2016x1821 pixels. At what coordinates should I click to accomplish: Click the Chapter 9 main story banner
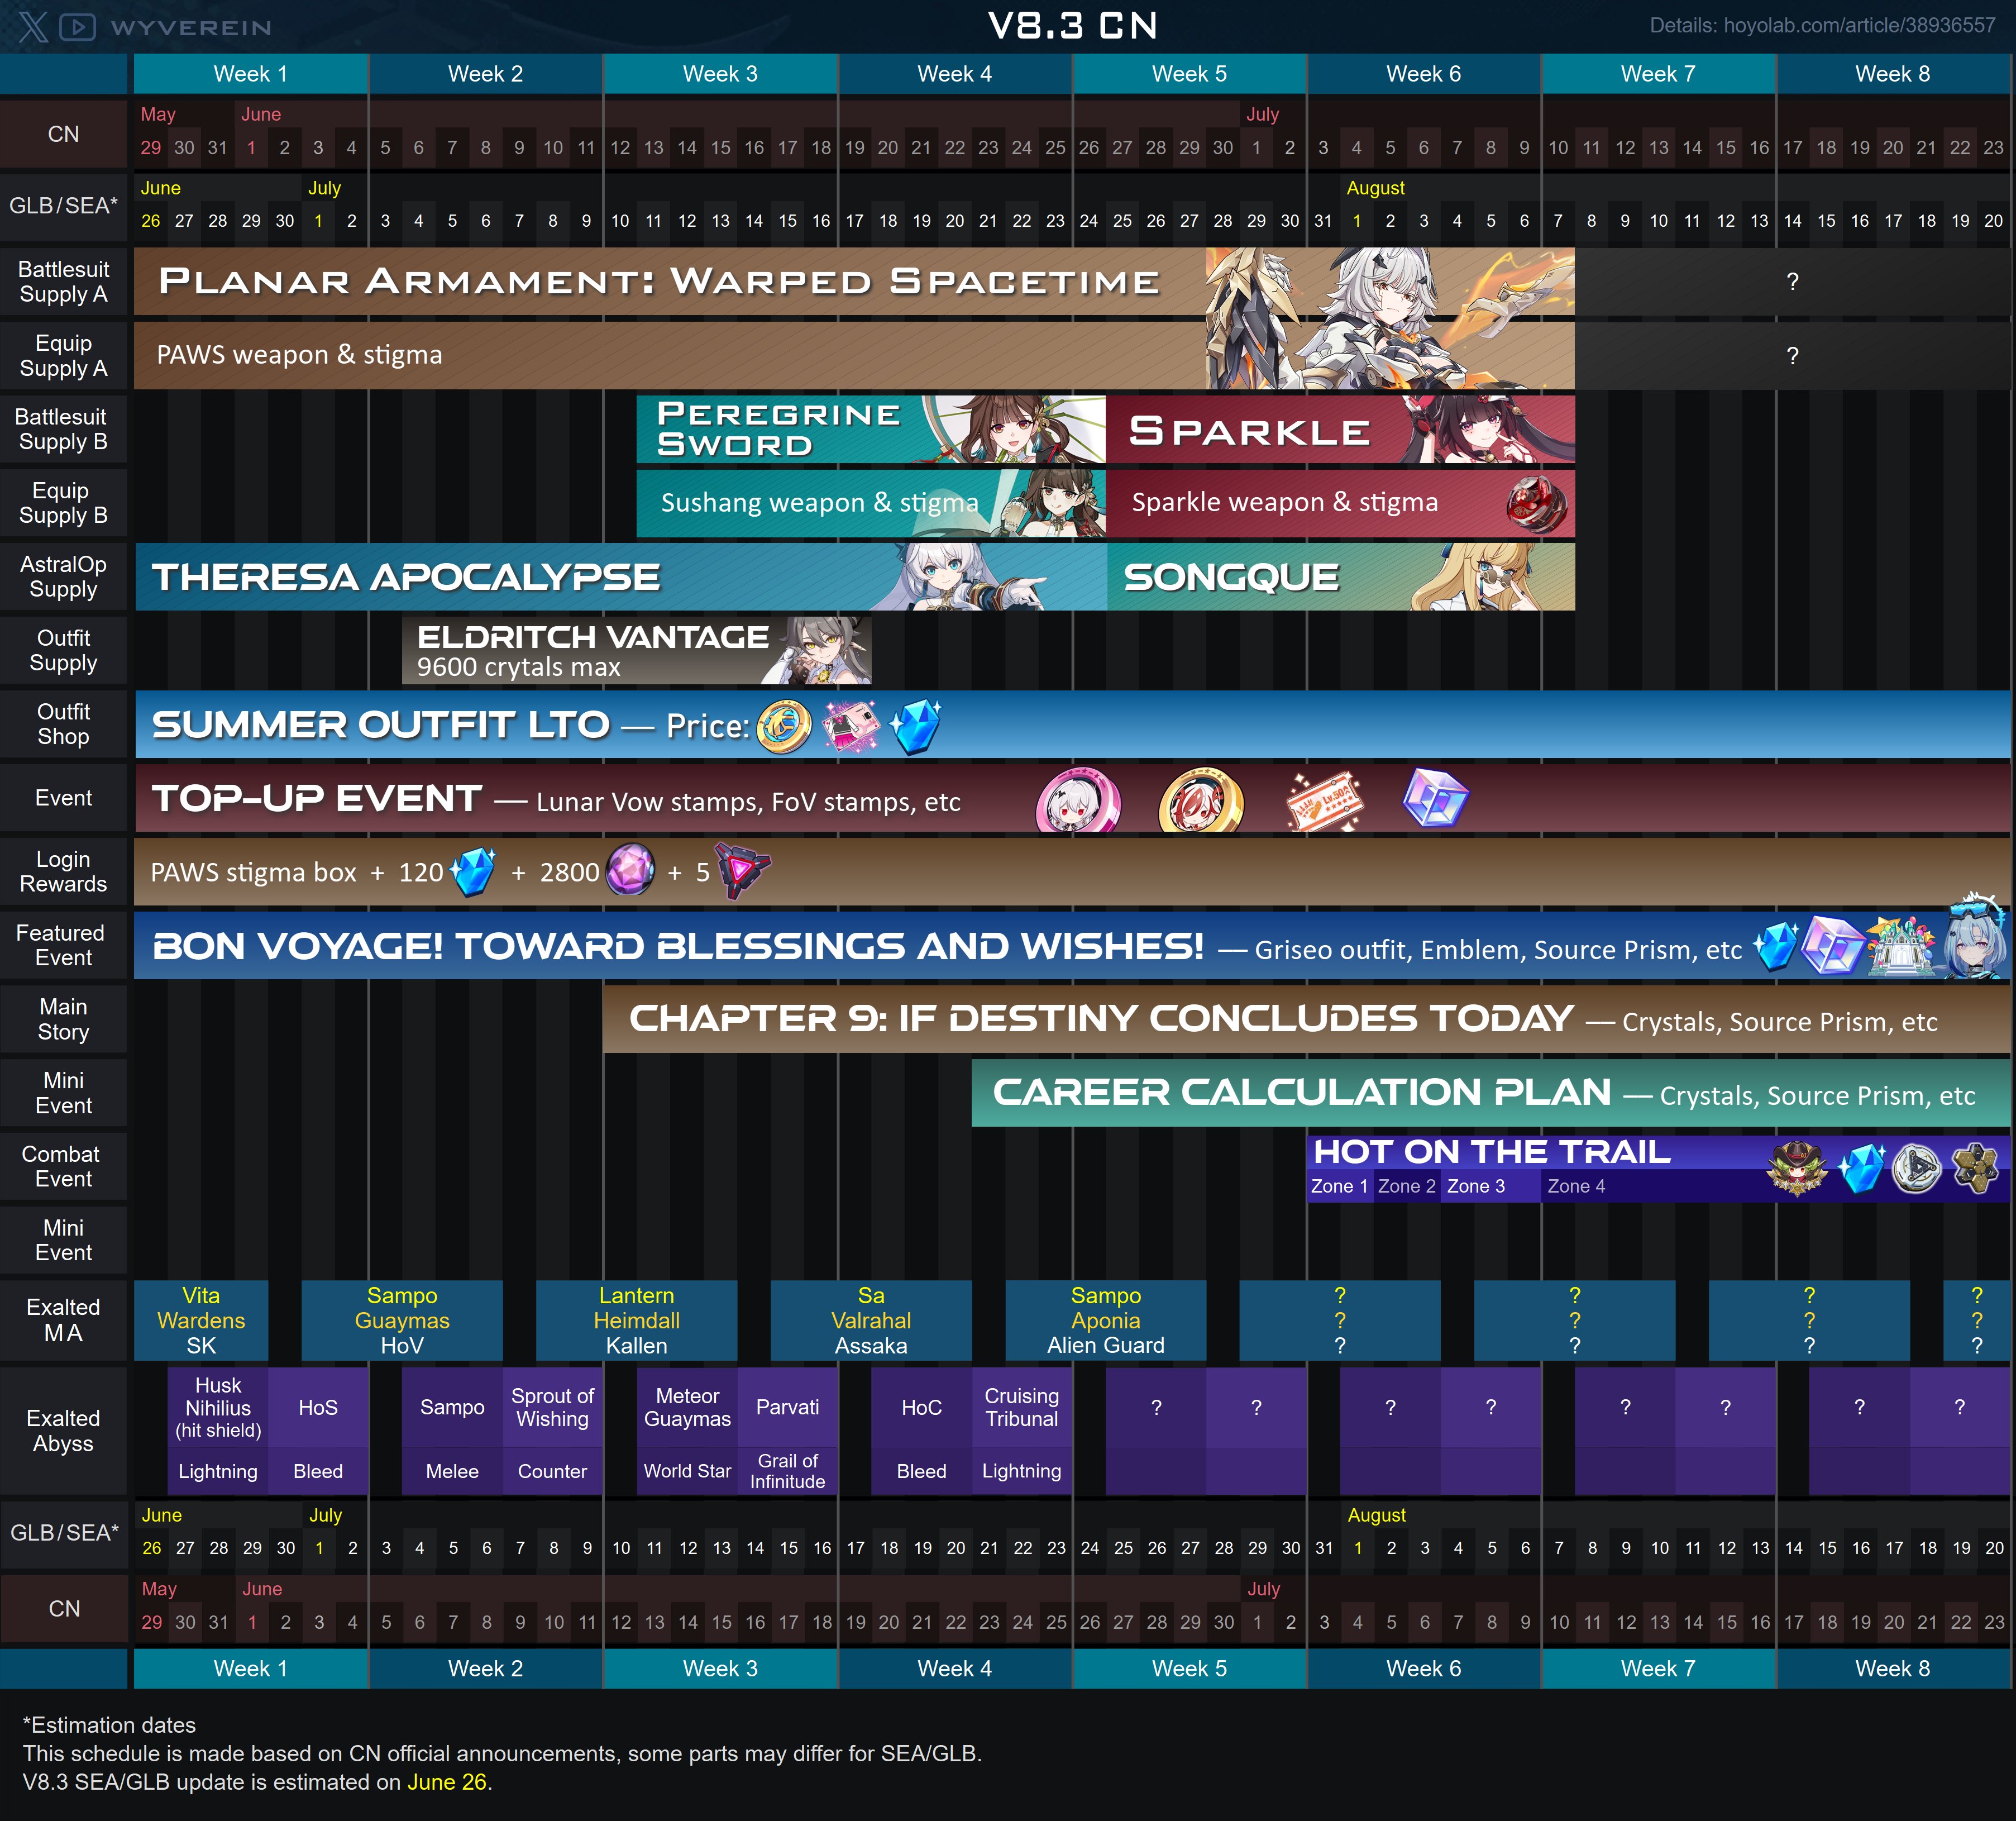(1307, 1019)
